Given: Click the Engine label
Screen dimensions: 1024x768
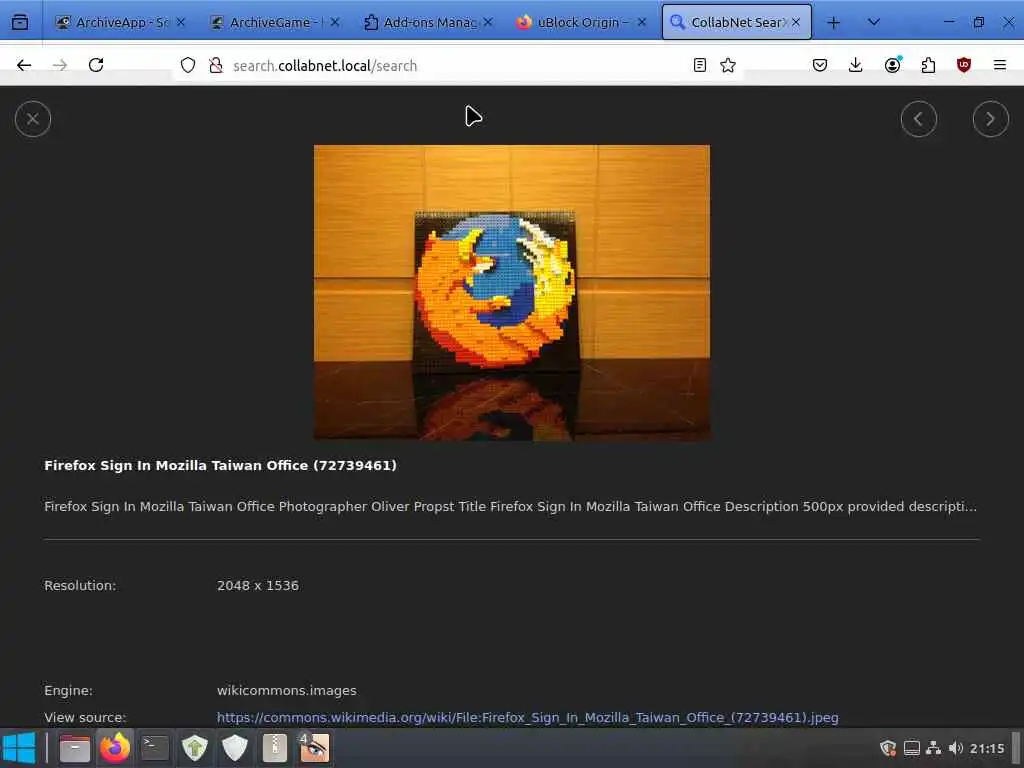Looking at the screenshot, I should (68, 691).
